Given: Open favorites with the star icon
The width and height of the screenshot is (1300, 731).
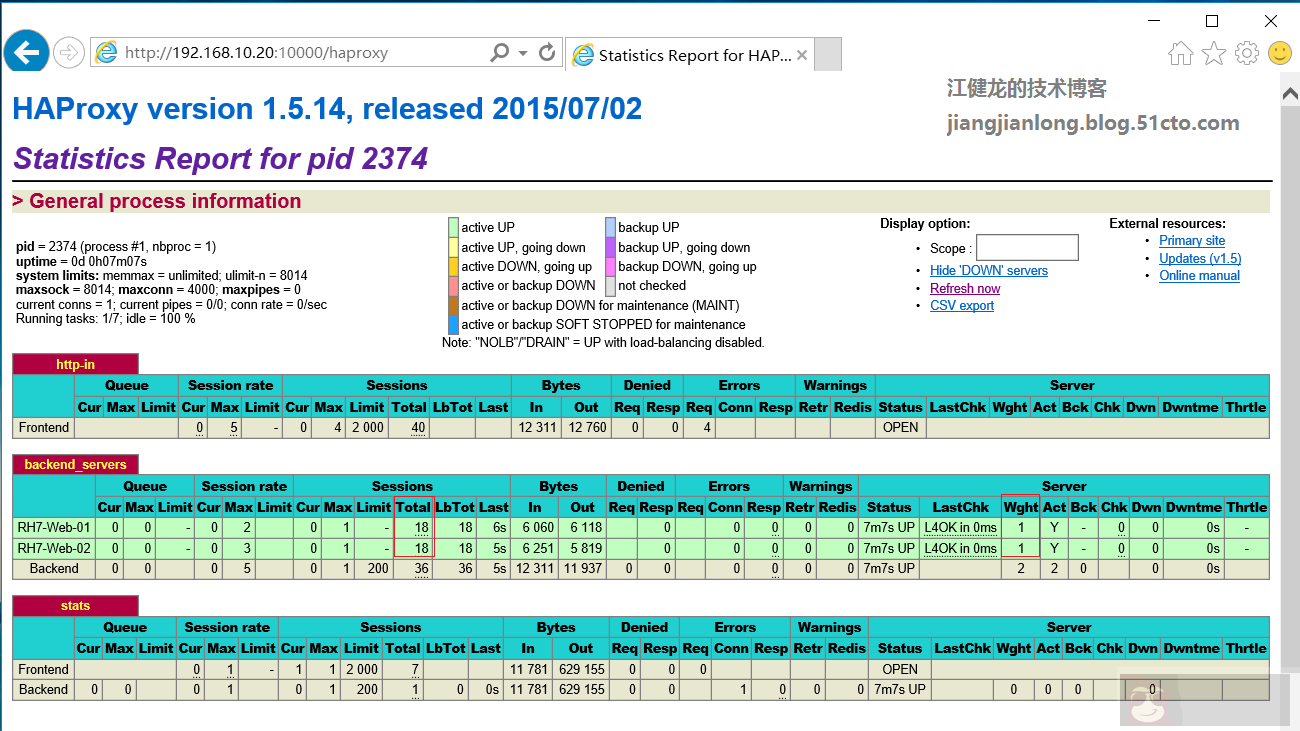Looking at the screenshot, I should [1213, 54].
